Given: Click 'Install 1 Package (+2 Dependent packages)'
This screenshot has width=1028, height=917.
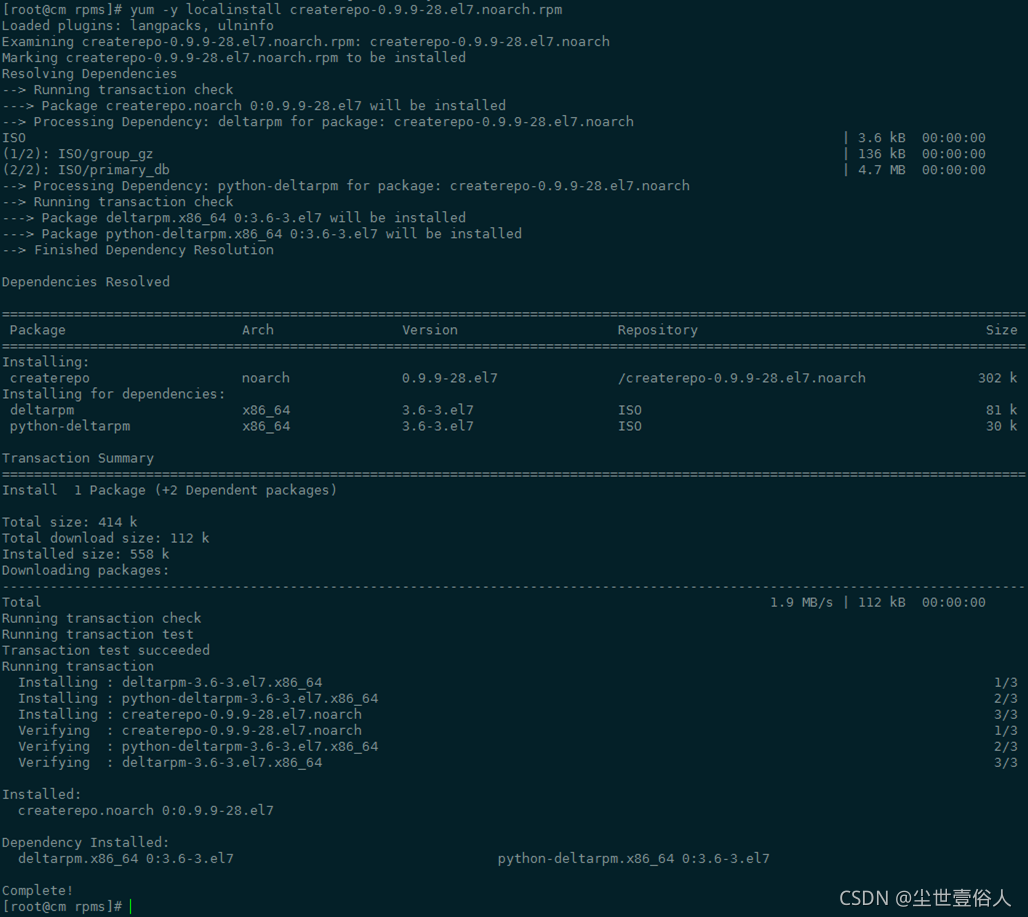Looking at the screenshot, I should pyautogui.click(x=169, y=490).
